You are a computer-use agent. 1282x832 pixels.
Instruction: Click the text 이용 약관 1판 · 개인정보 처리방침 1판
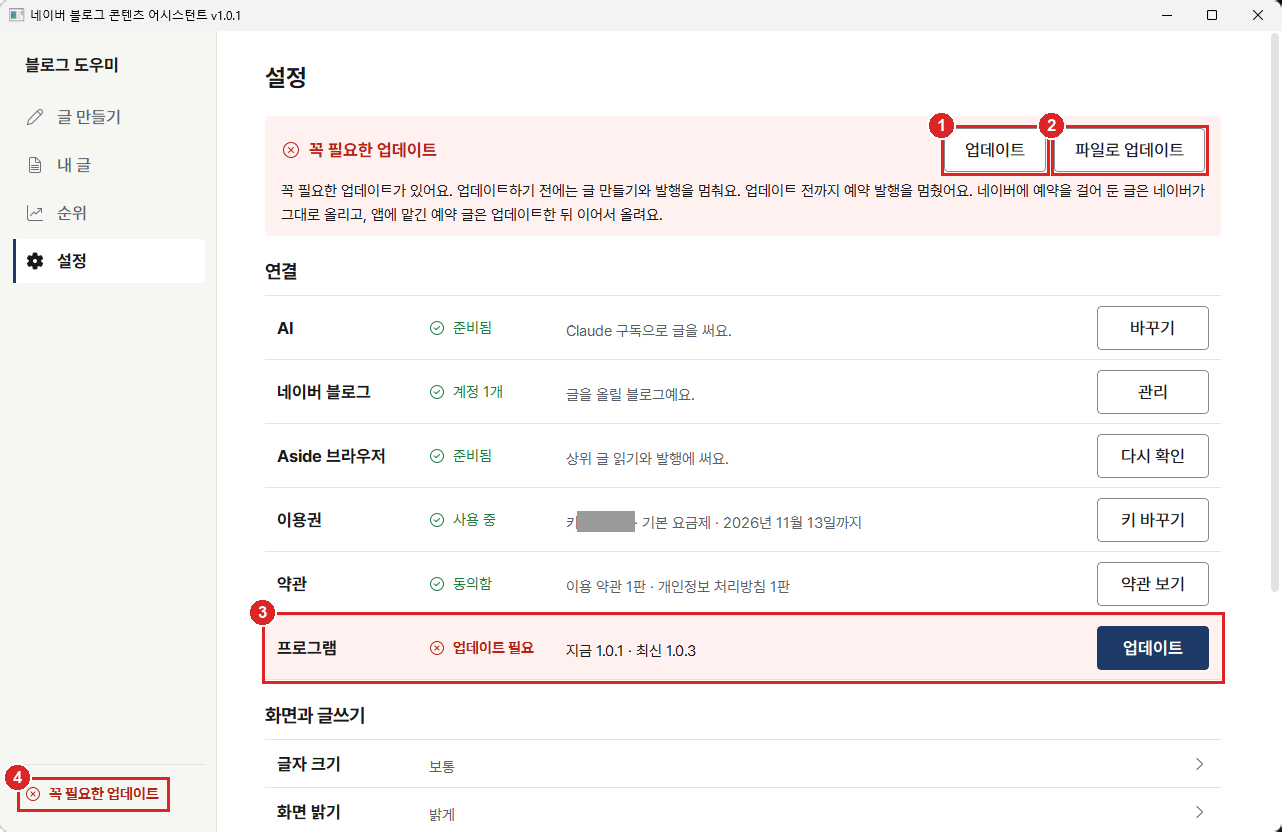point(678,587)
